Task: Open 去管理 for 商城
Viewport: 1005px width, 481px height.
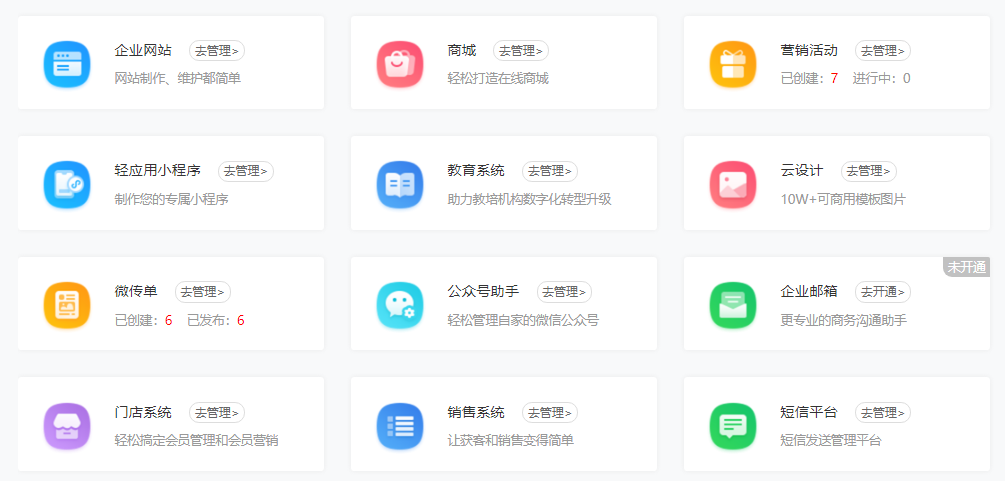Action: 520,51
